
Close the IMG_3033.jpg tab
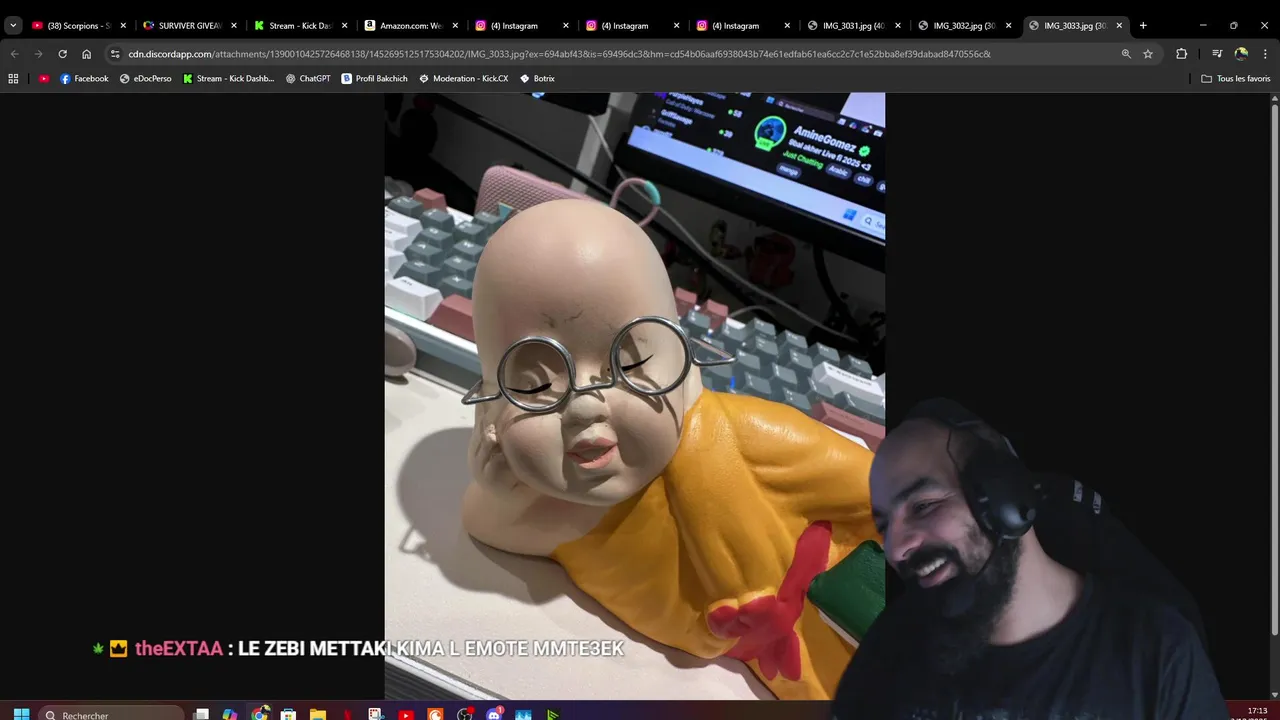click(x=1119, y=25)
